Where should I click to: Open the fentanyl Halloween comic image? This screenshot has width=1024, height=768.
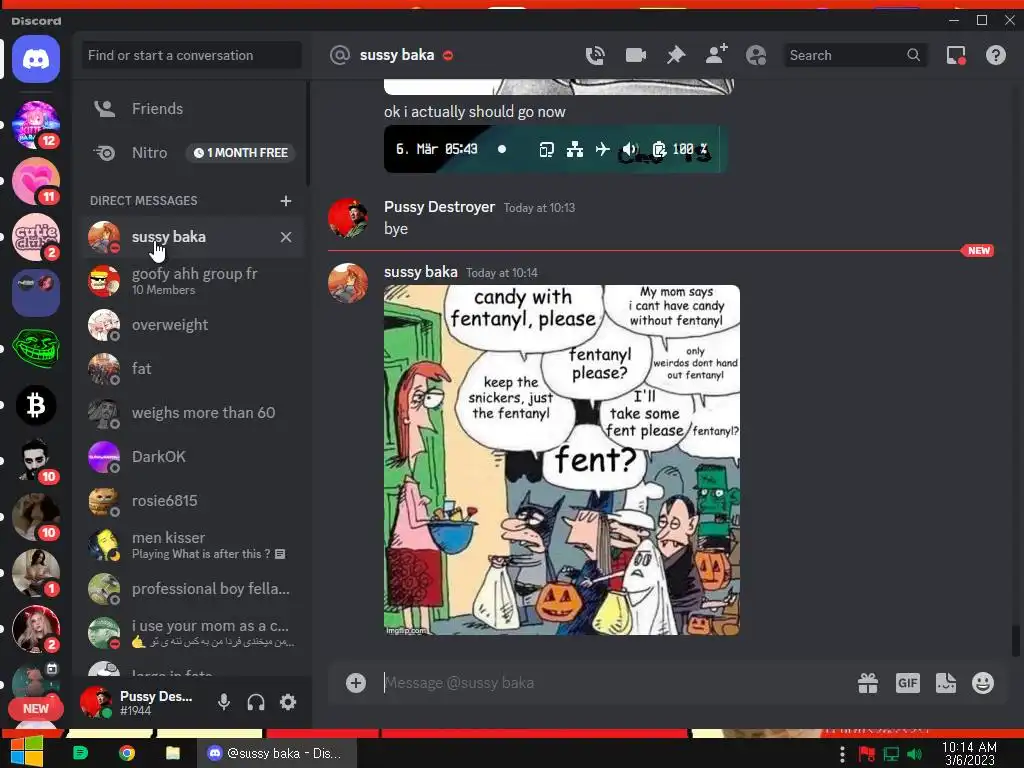pyautogui.click(x=562, y=460)
